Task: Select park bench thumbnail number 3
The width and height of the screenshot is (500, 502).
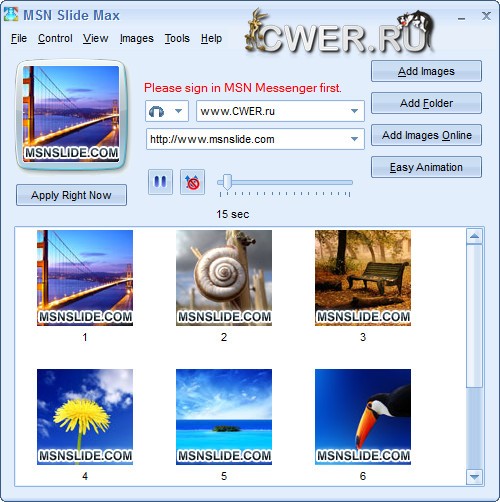Action: pos(363,278)
